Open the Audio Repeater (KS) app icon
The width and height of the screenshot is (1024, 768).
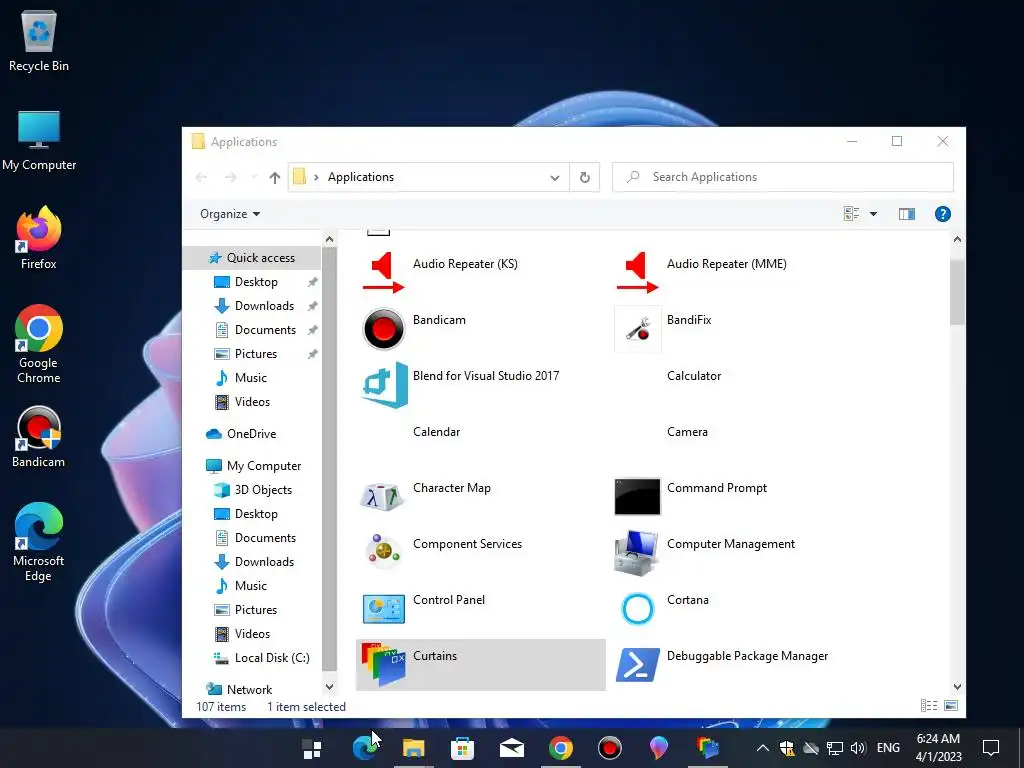pos(384,272)
